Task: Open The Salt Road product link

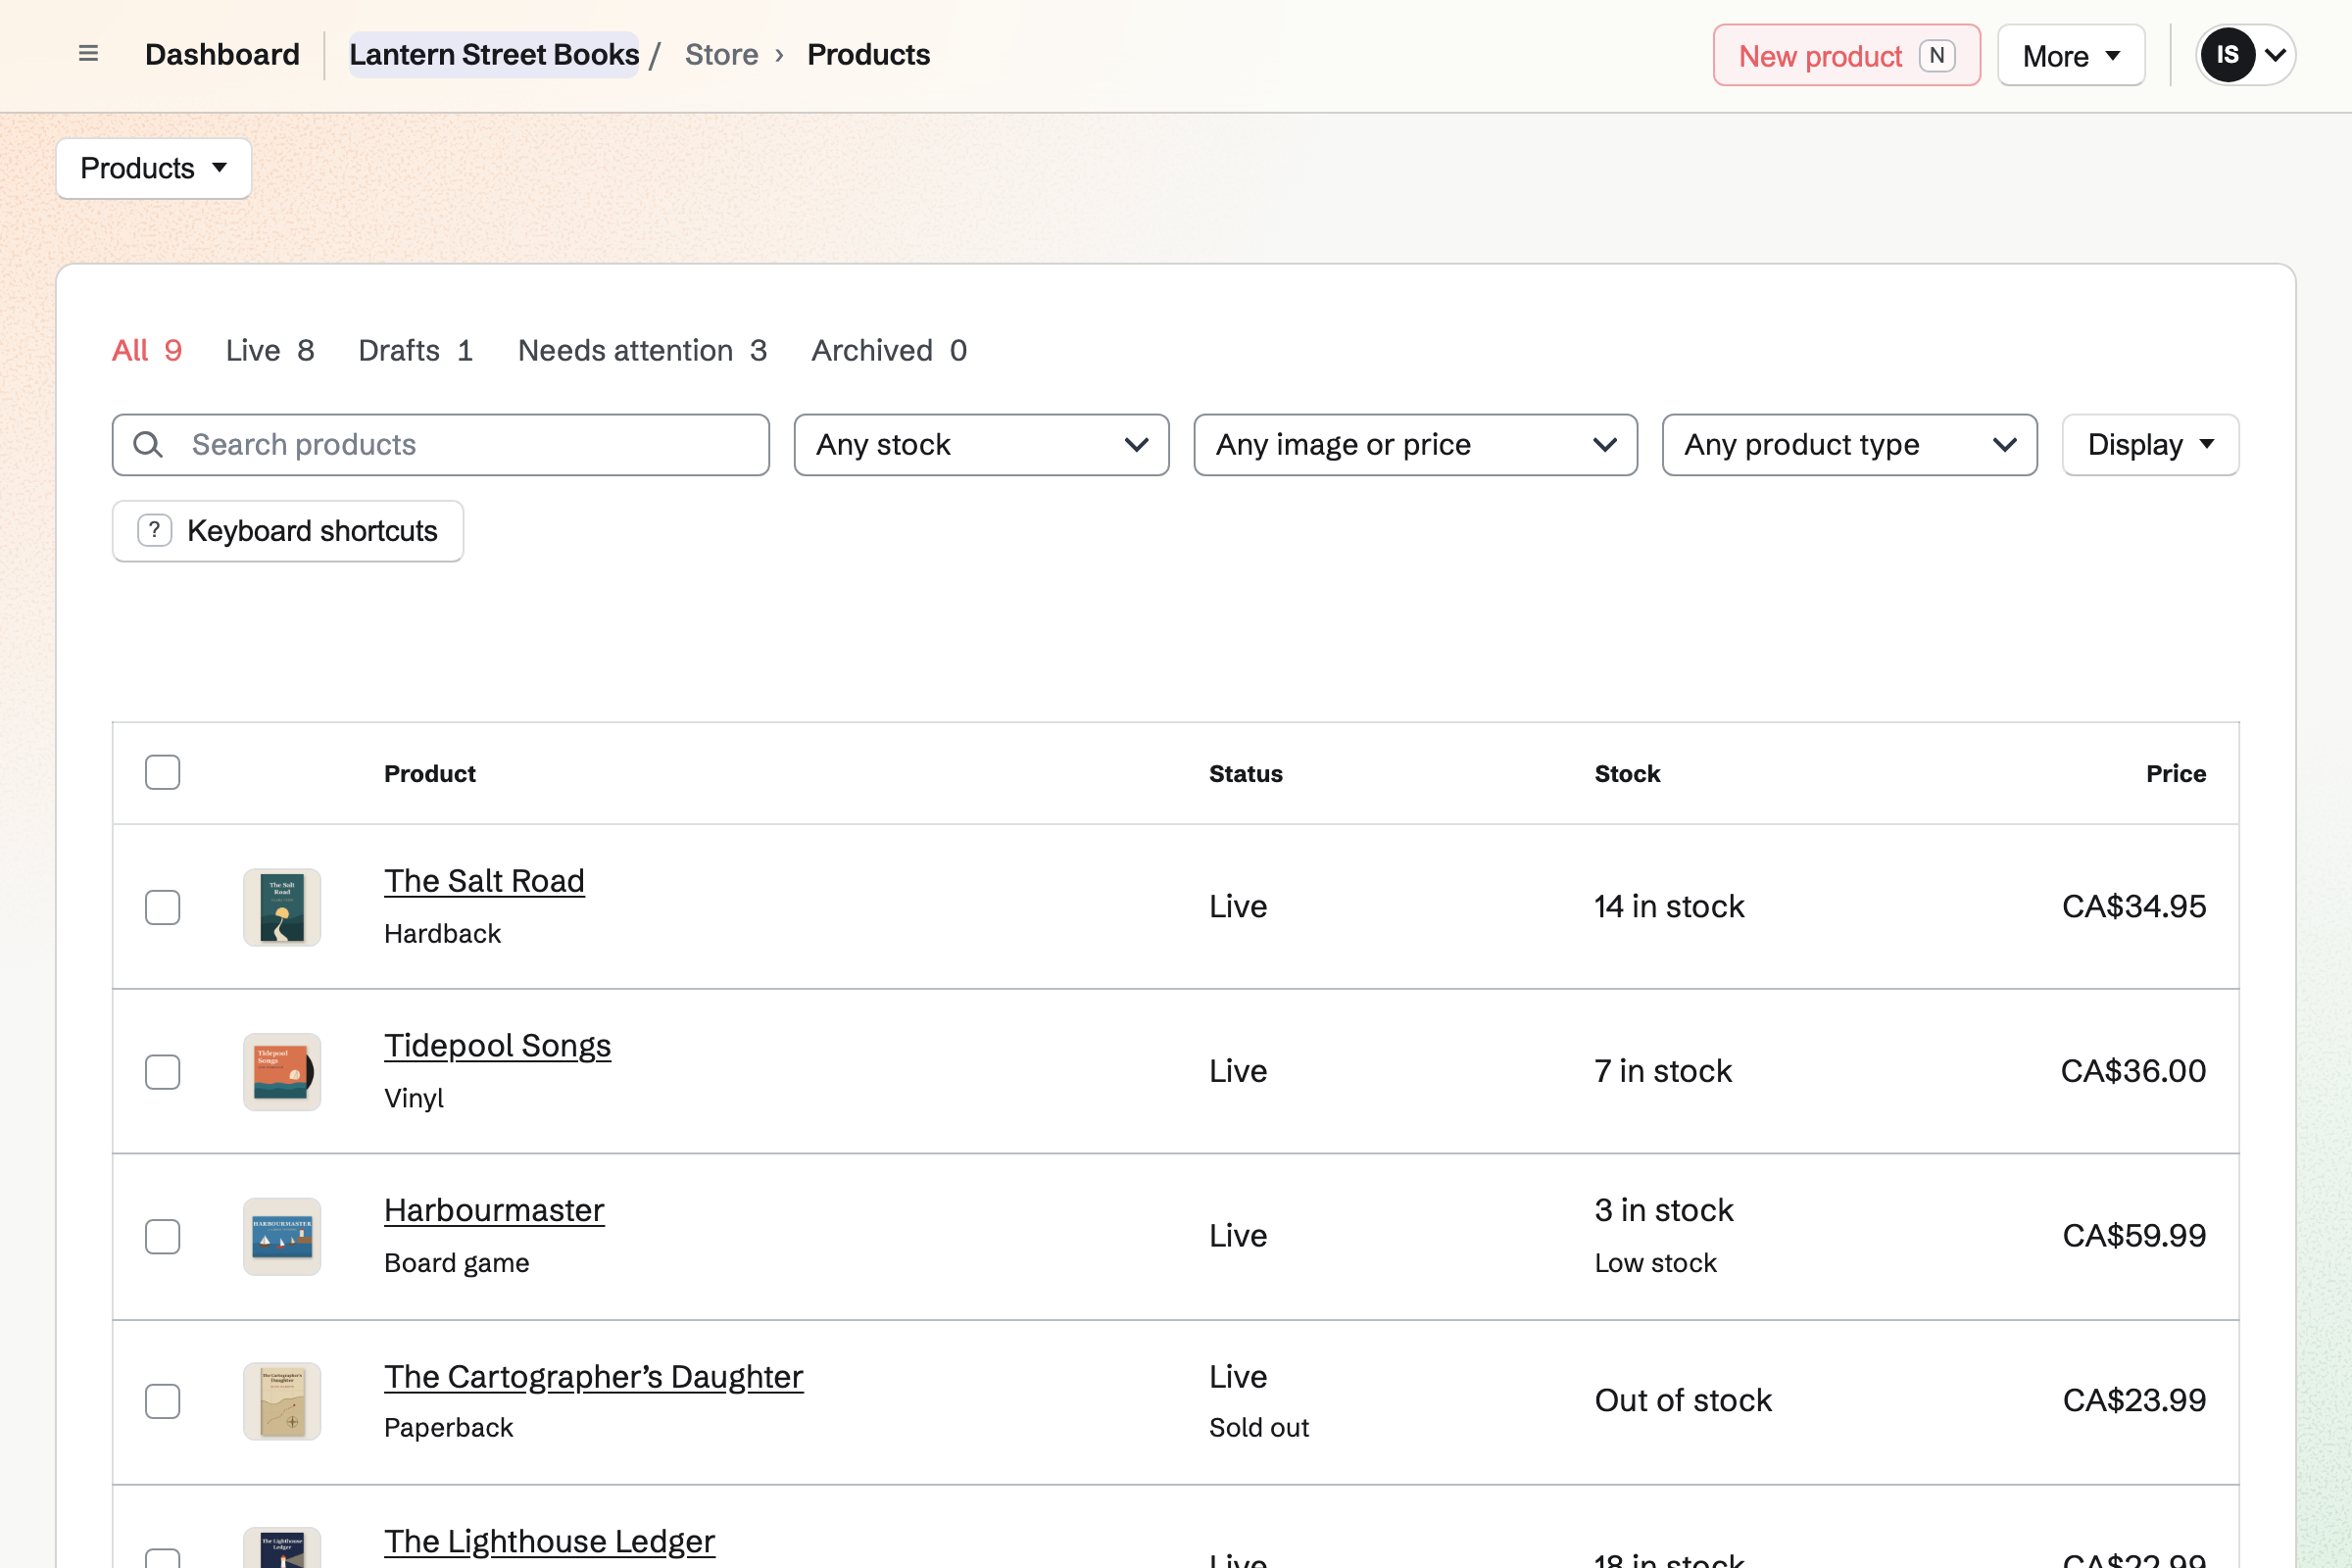Action: pyautogui.click(x=484, y=881)
